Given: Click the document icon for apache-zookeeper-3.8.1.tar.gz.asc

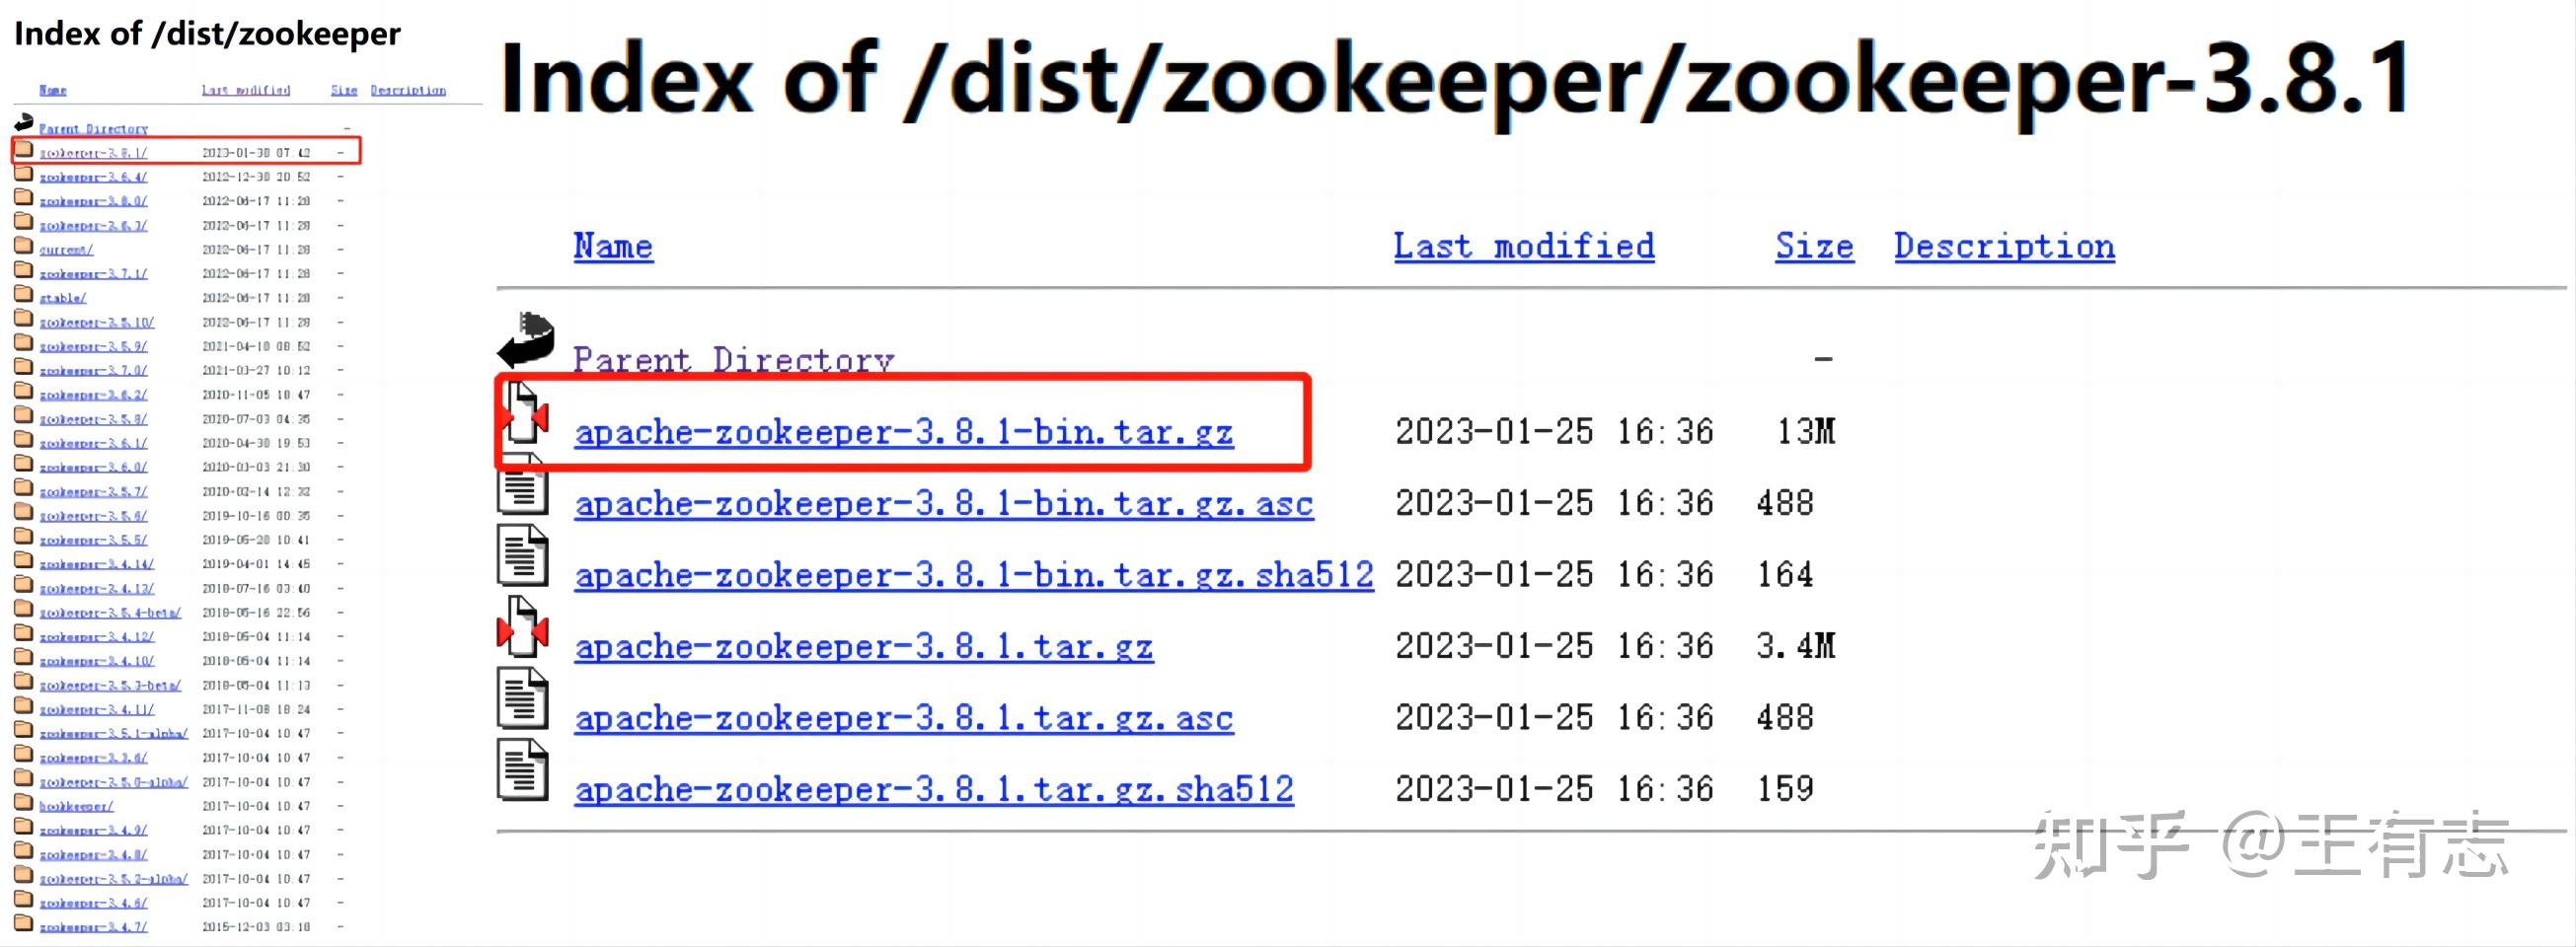Looking at the screenshot, I should coord(523,698).
